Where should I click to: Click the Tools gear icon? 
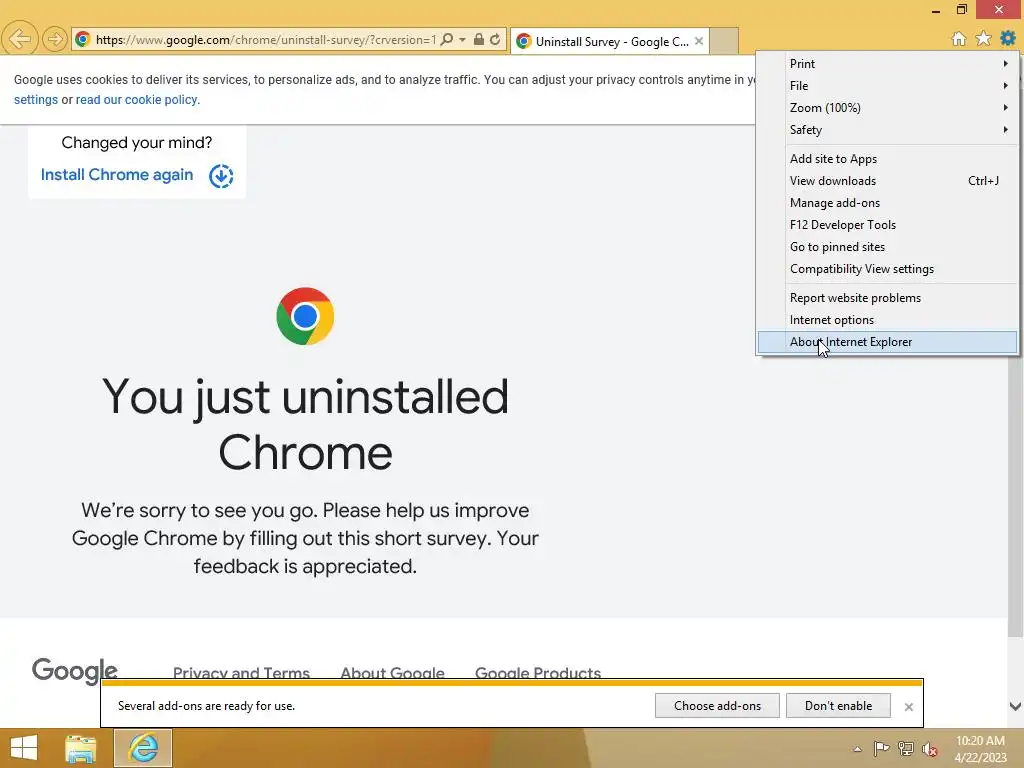point(1008,39)
